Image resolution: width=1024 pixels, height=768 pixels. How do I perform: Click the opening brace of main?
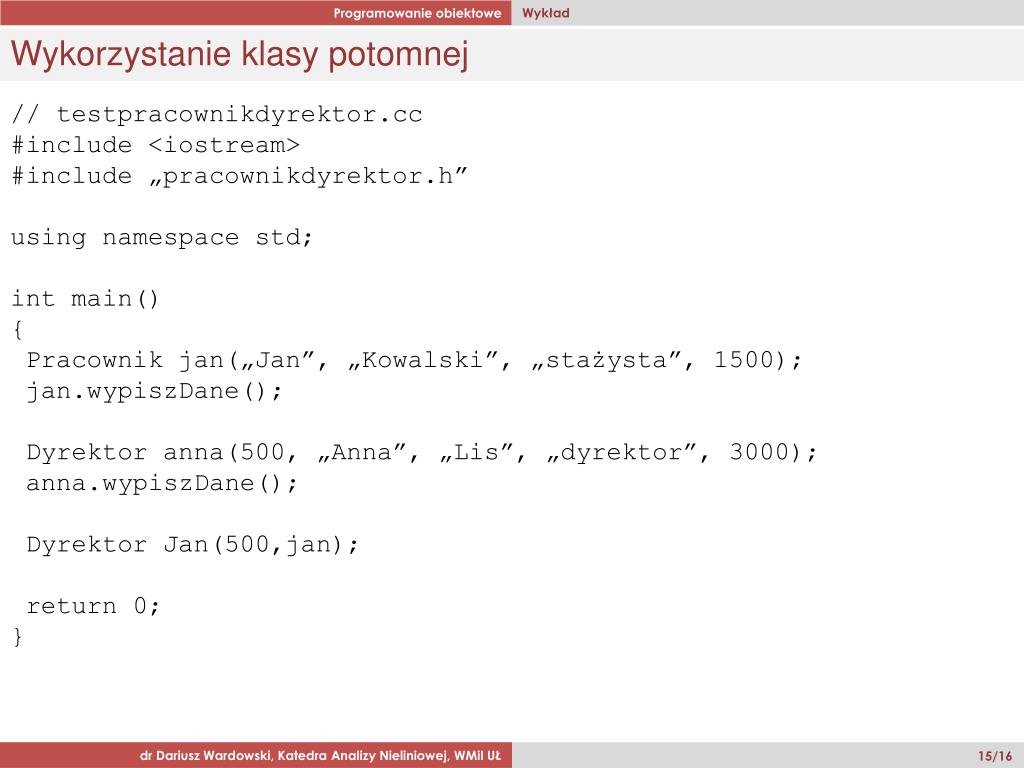click(x=18, y=330)
